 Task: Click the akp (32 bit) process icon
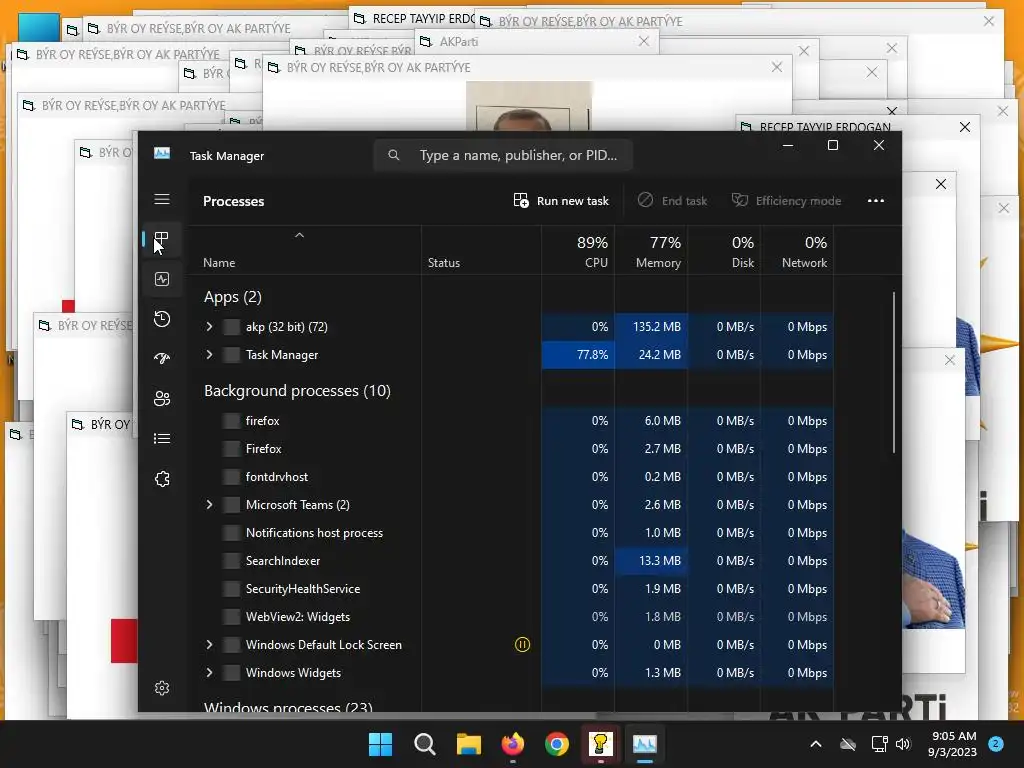(231, 327)
